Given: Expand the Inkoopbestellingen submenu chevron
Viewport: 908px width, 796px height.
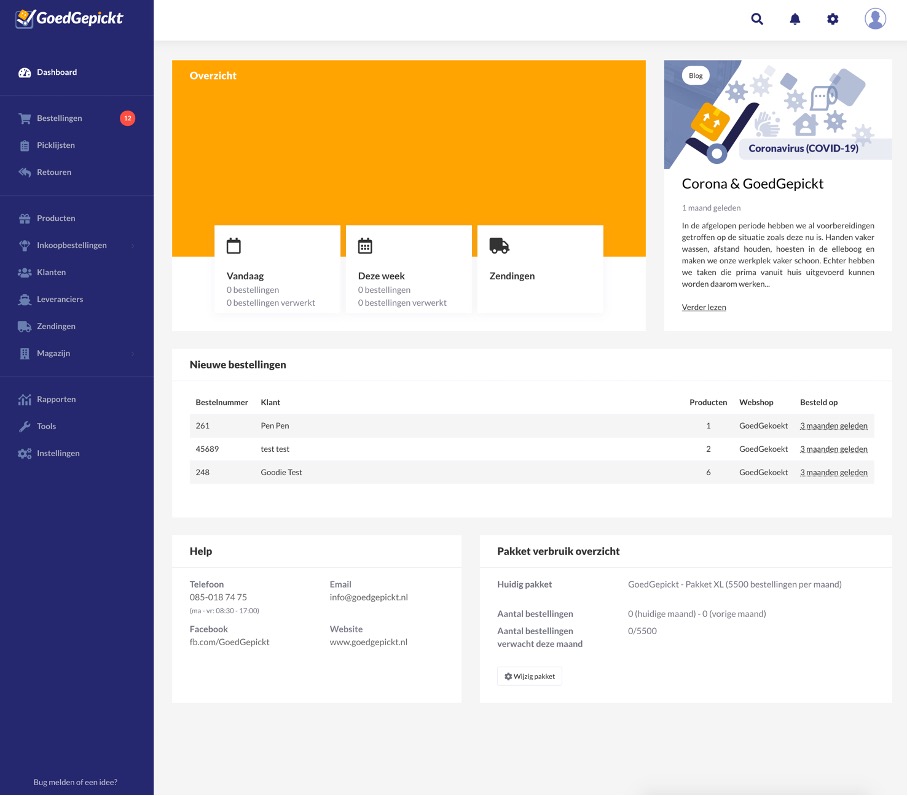Looking at the screenshot, I should pos(133,245).
